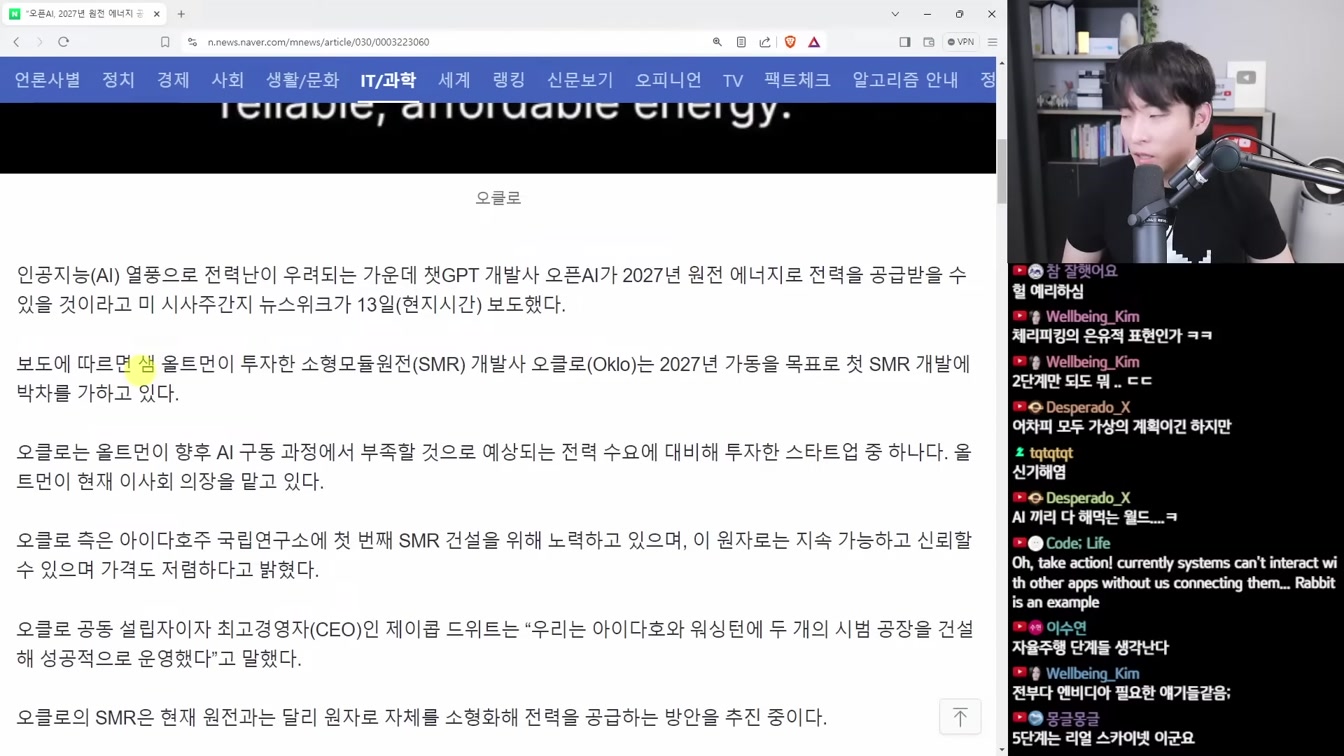Image resolution: width=1344 pixels, height=756 pixels.
Task: Open the 팩트체크 section
Action: tap(797, 80)
